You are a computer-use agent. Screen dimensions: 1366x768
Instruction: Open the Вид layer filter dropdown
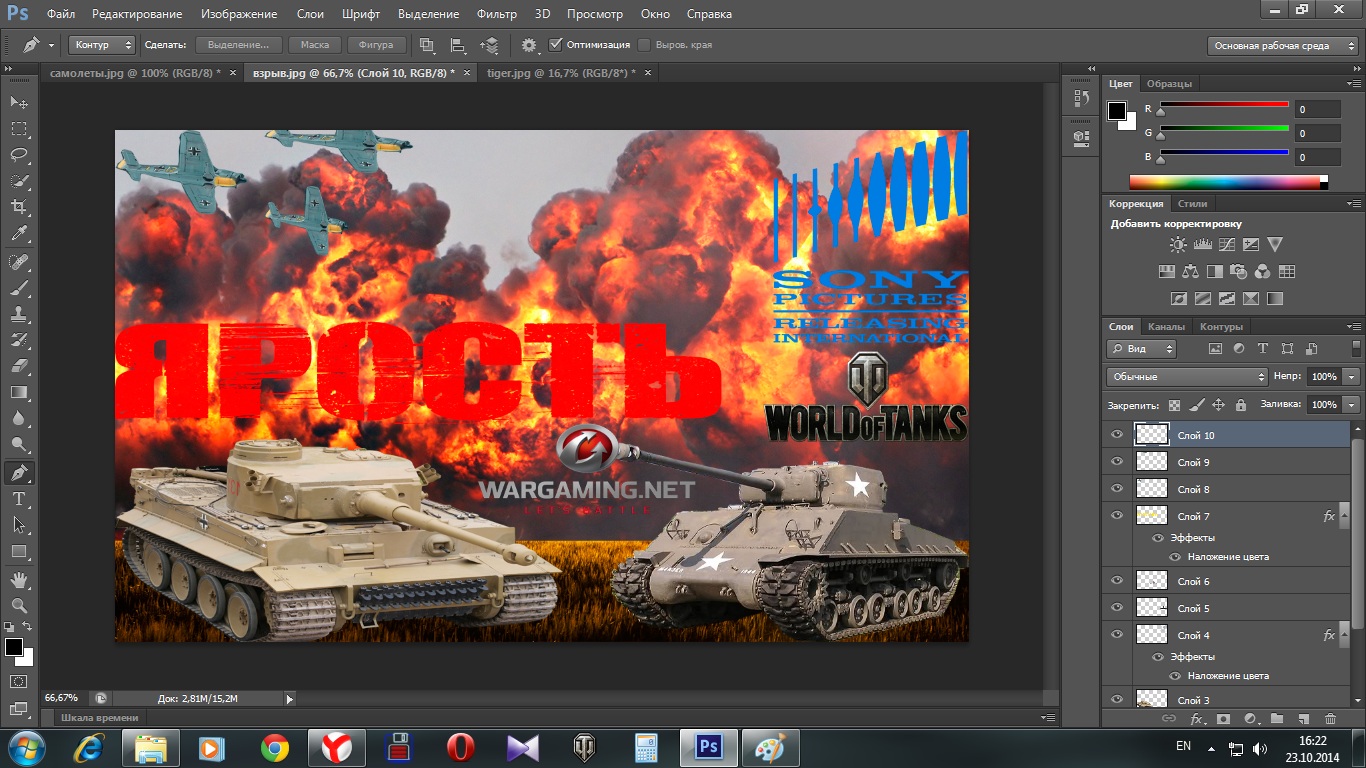click(1141, 349)
